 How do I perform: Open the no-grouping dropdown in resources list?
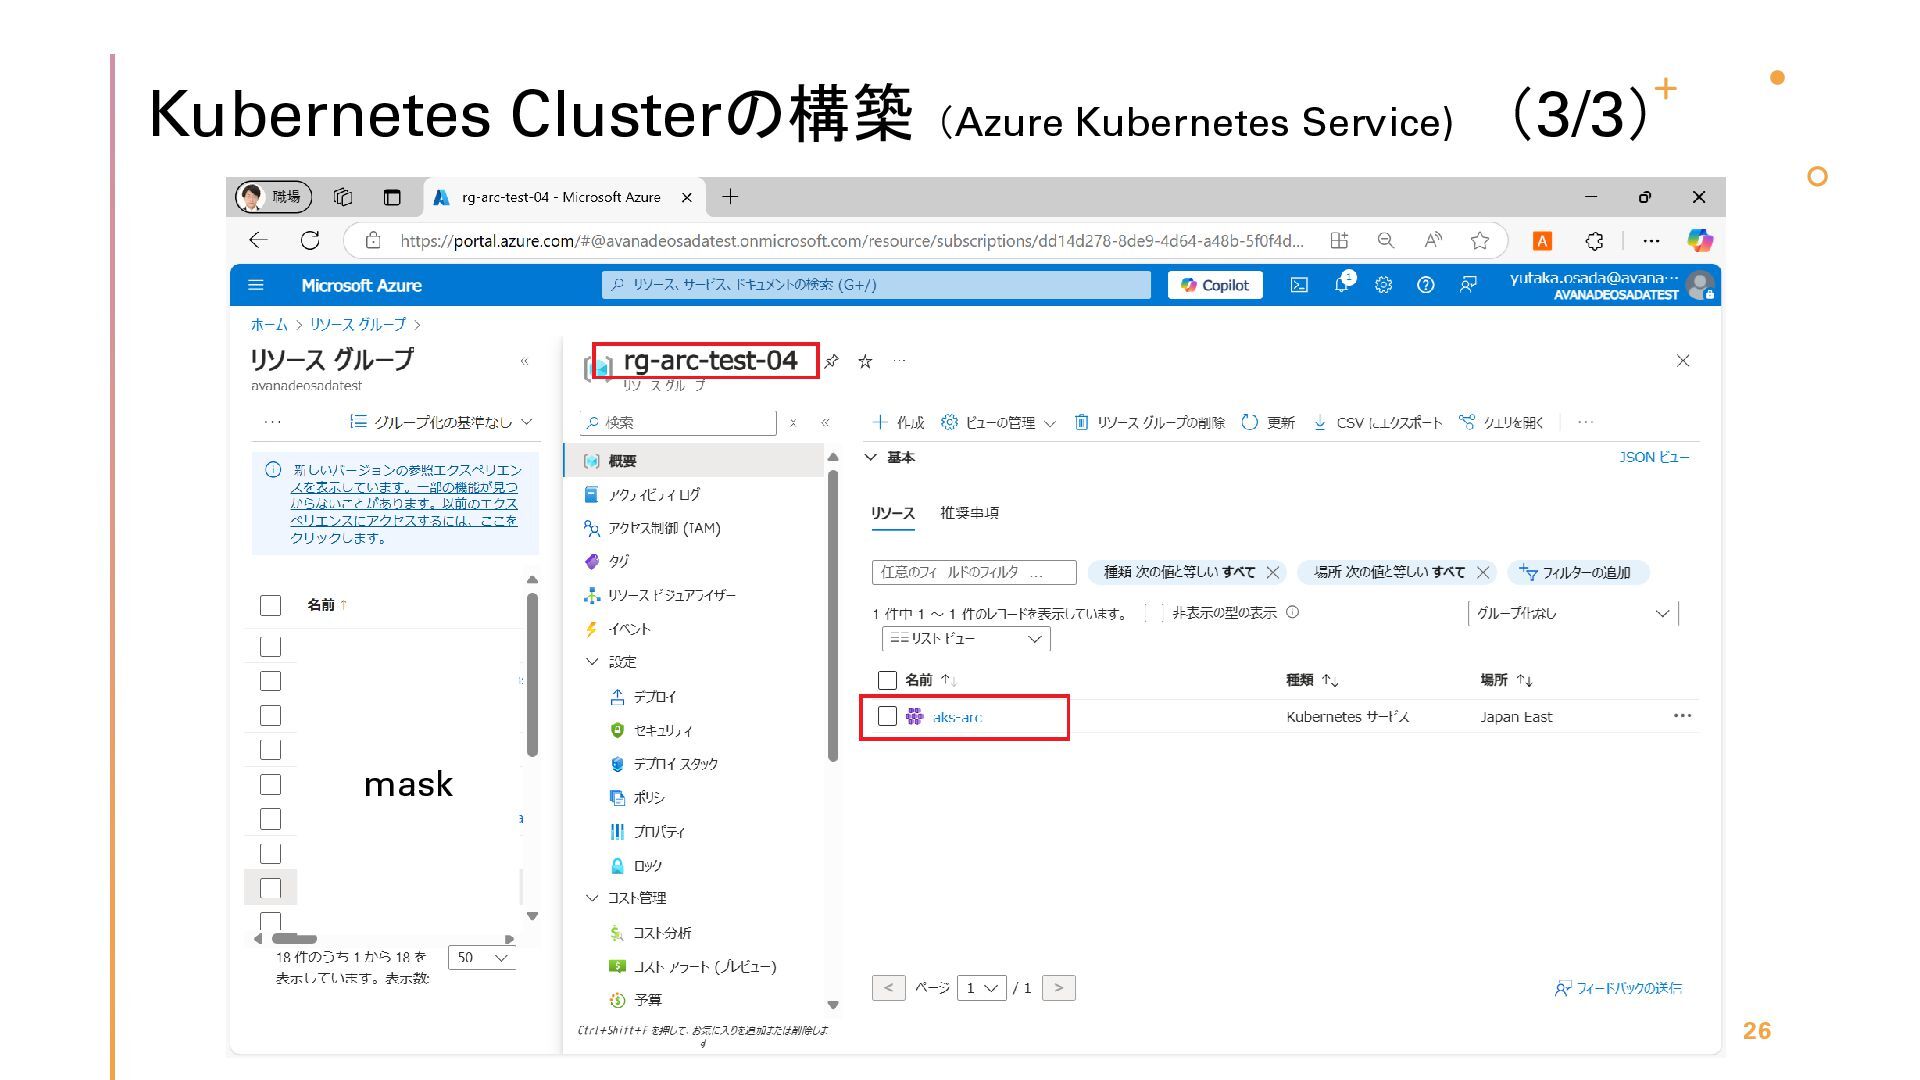tap(1573, 613)
